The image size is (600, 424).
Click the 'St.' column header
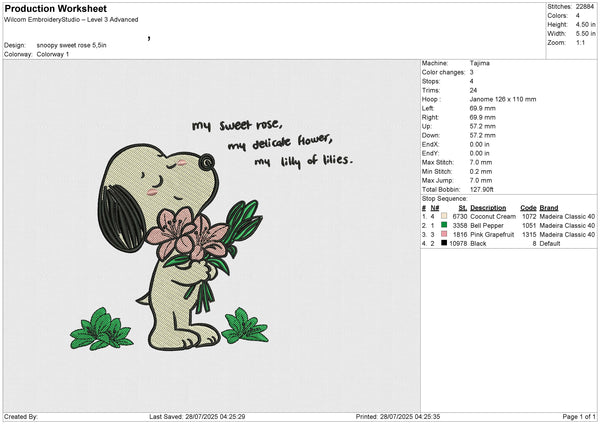(463, 208)
